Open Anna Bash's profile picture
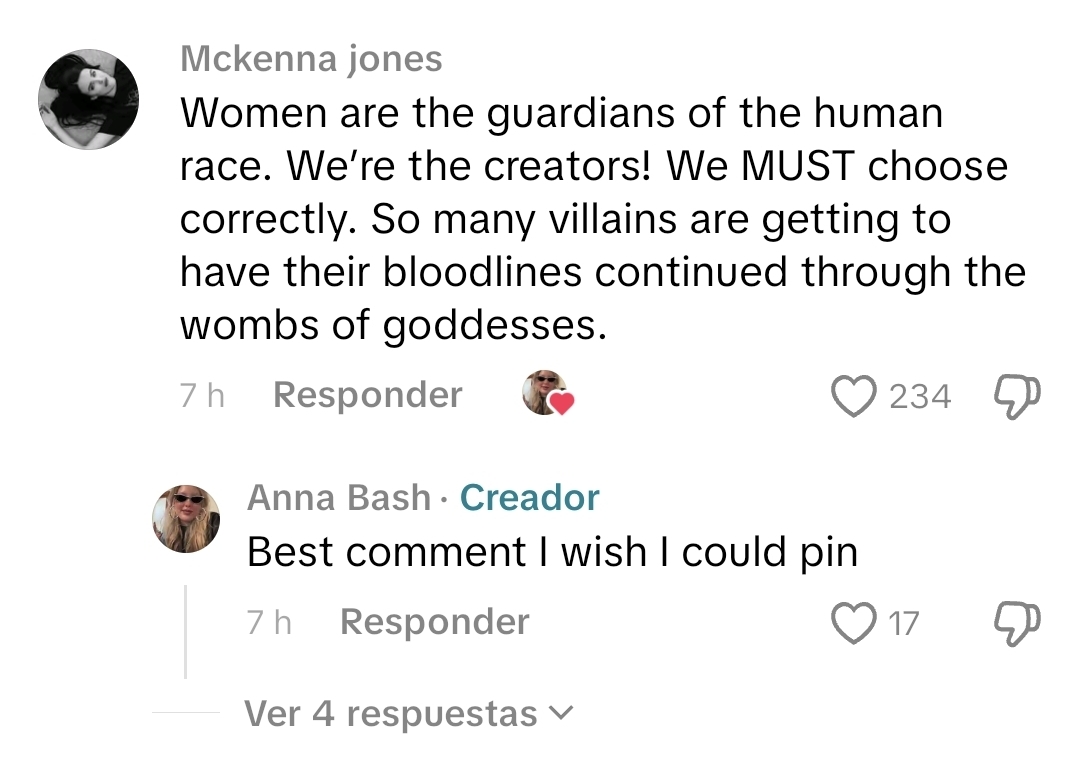This screenshot has width=1080, height=771. tap(186, 519)
